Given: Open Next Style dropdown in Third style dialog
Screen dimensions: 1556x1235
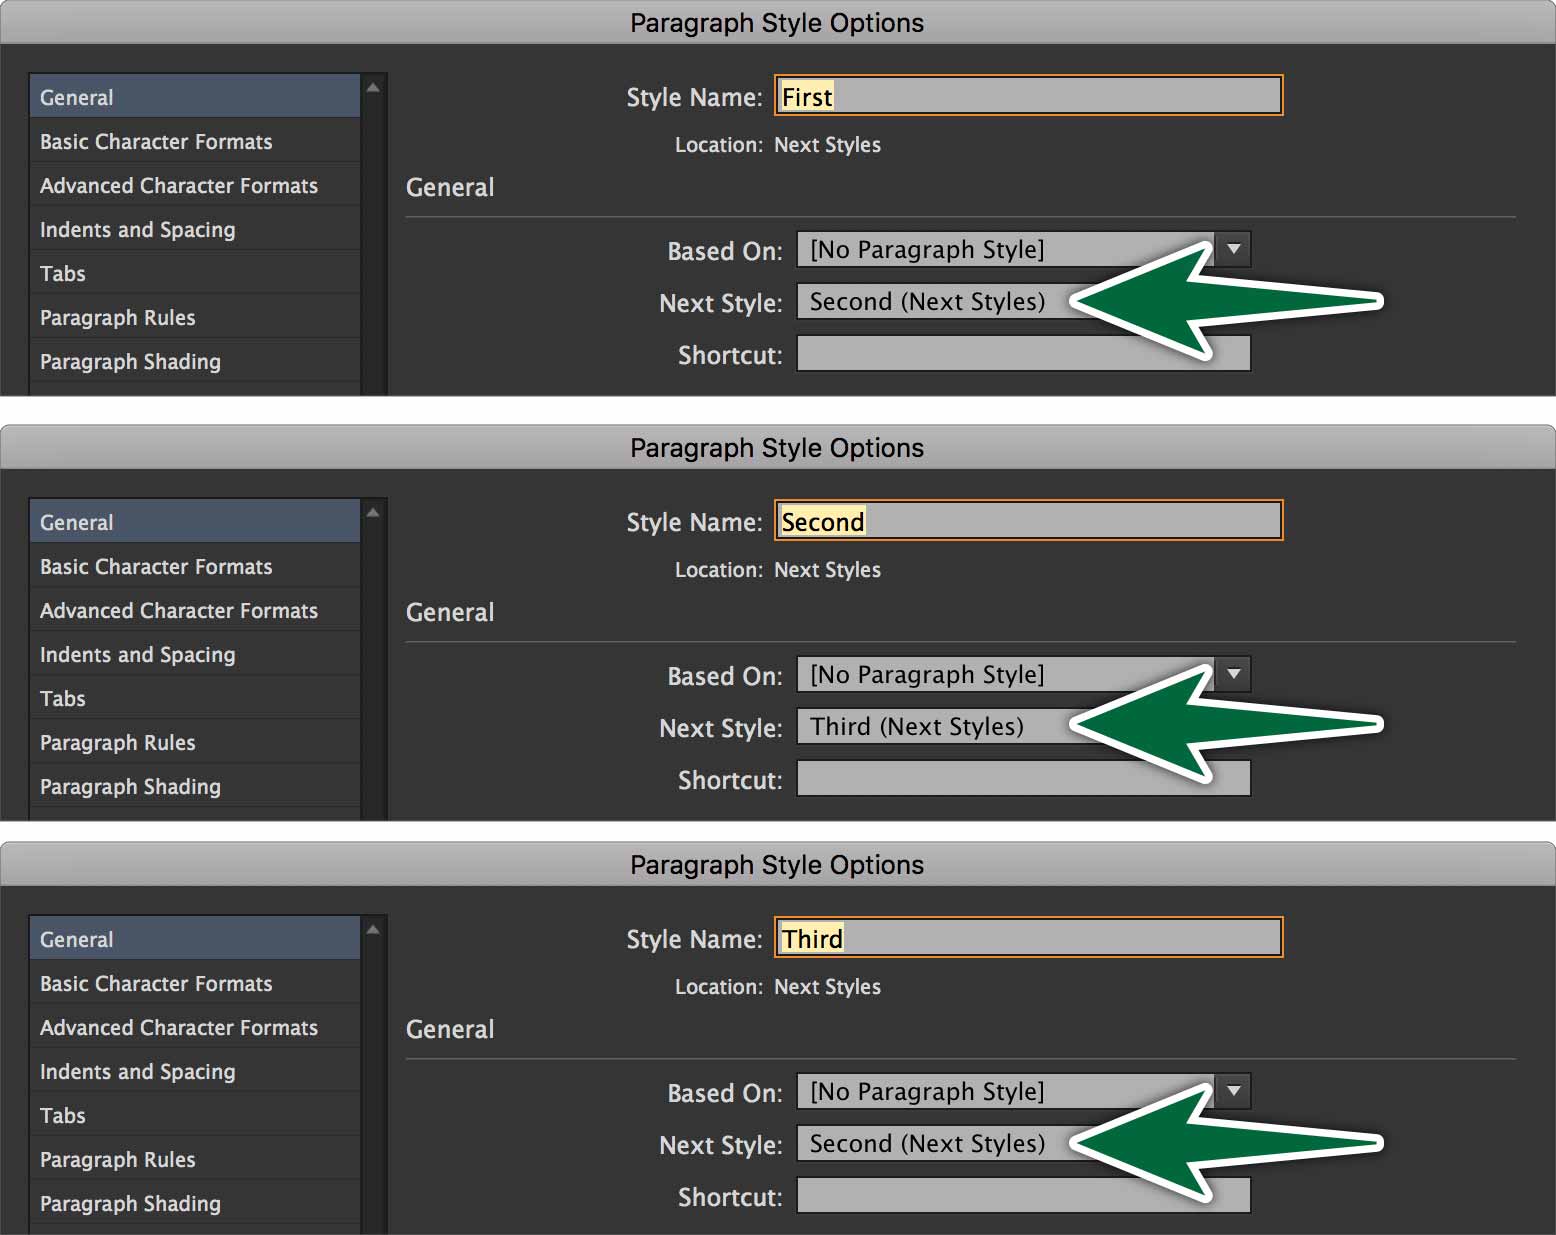Looking at the screenshot, I should click(x=1023, y=1143).
